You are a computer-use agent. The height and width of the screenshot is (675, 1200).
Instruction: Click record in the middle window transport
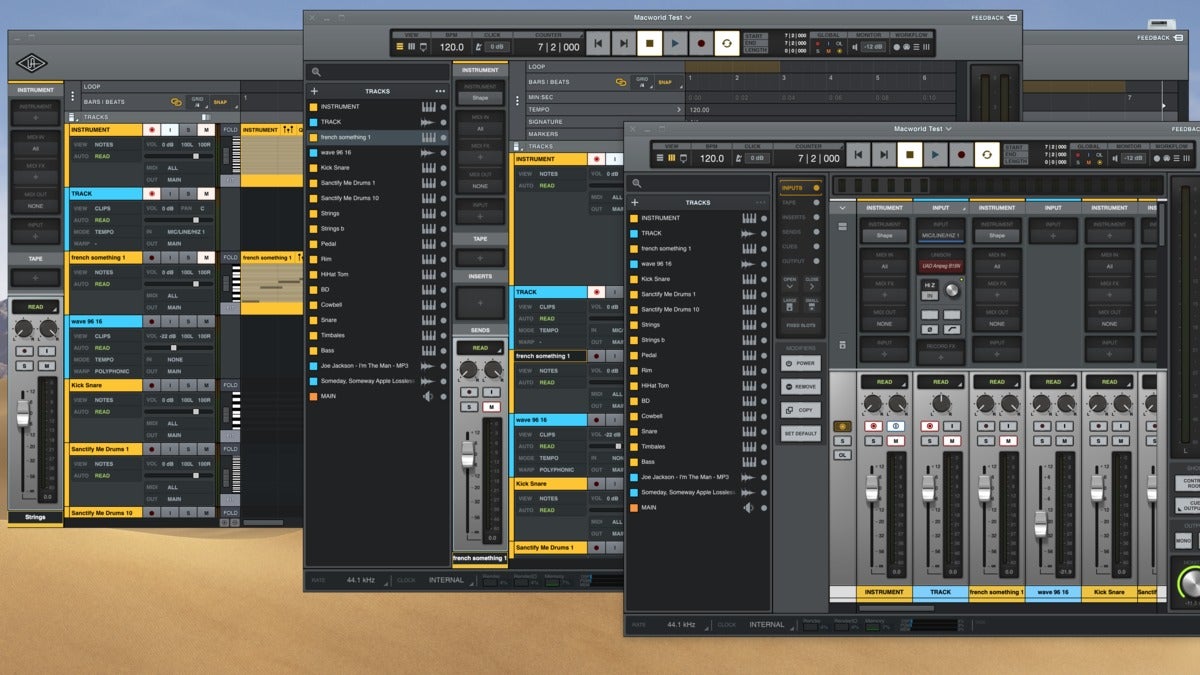[700, 44]
